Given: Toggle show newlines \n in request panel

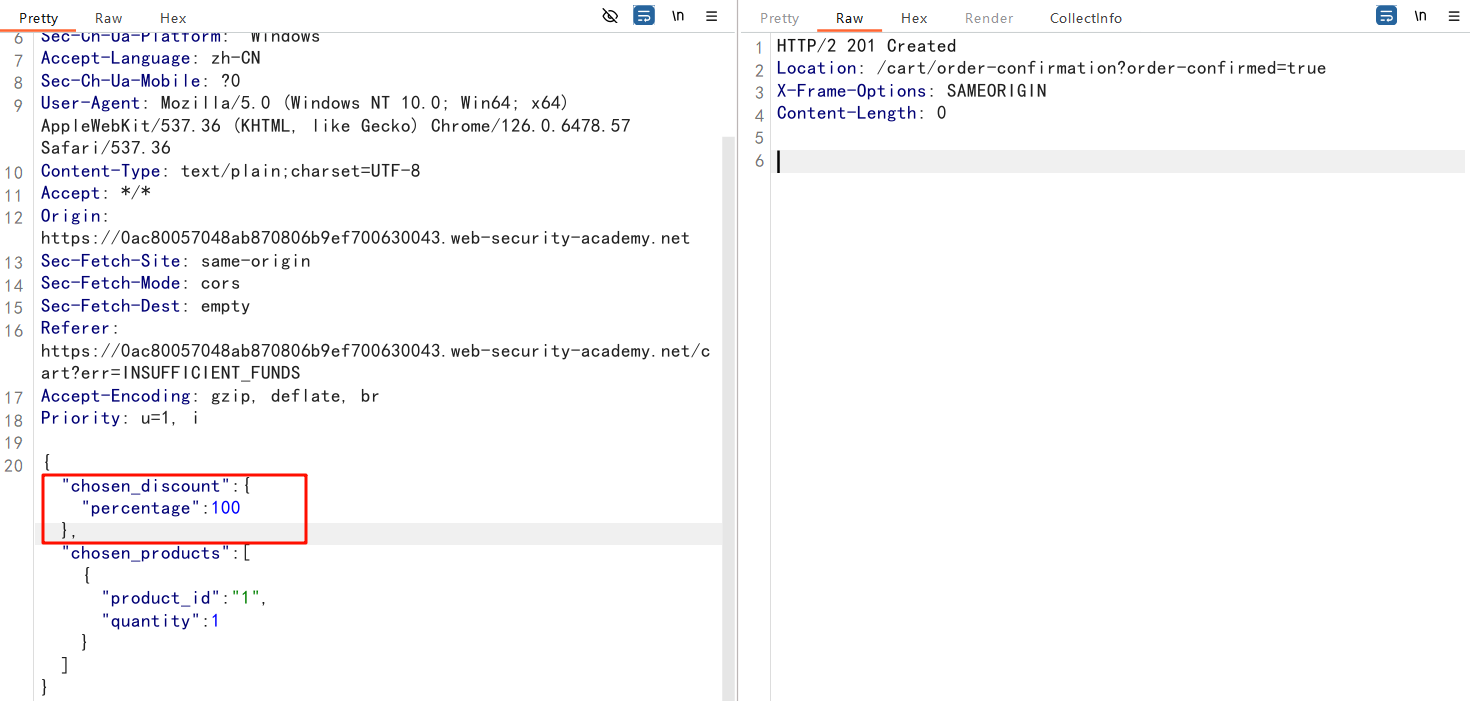Looking at the screenshot, I should [678, 16].
